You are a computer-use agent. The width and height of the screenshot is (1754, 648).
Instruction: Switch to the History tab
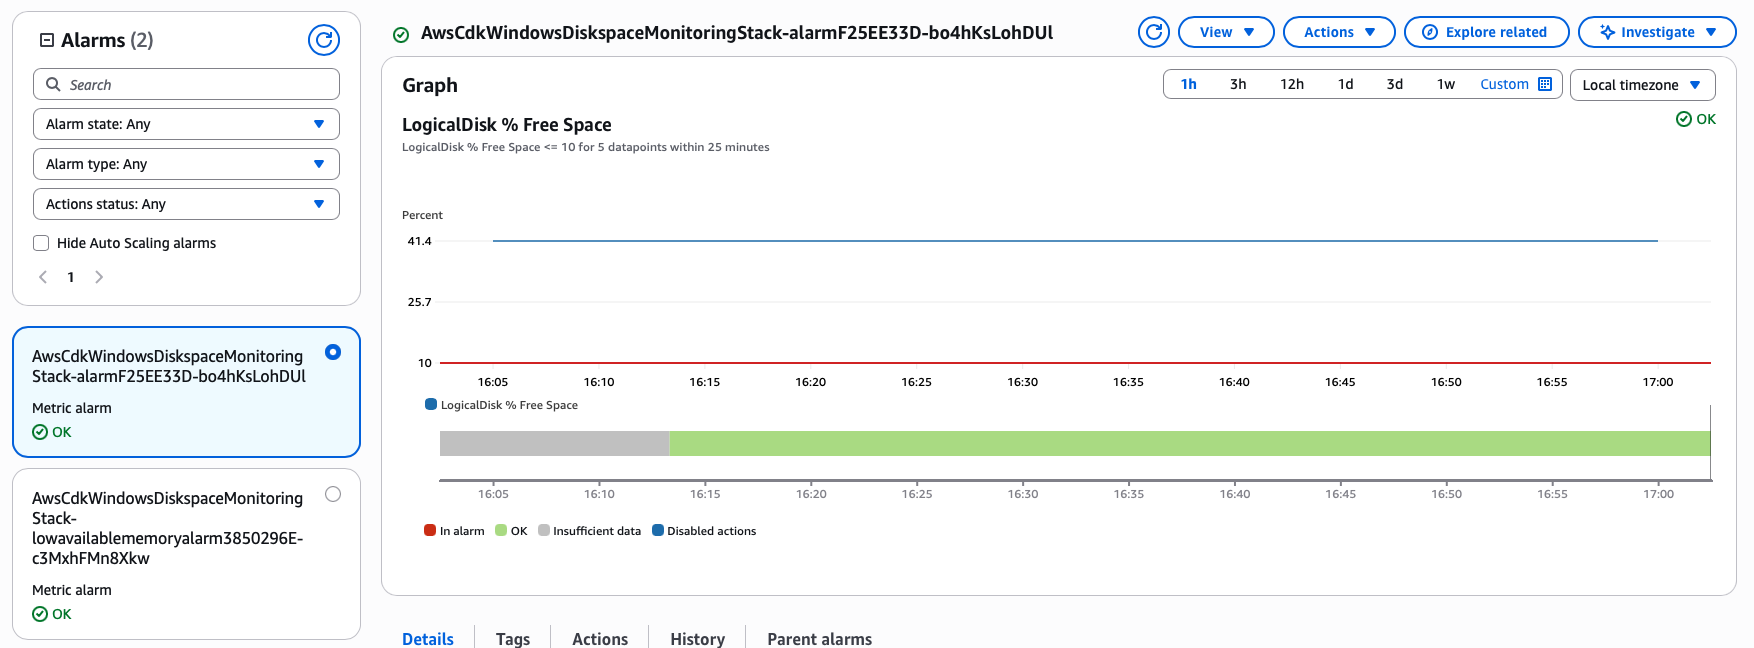(697, 638)
